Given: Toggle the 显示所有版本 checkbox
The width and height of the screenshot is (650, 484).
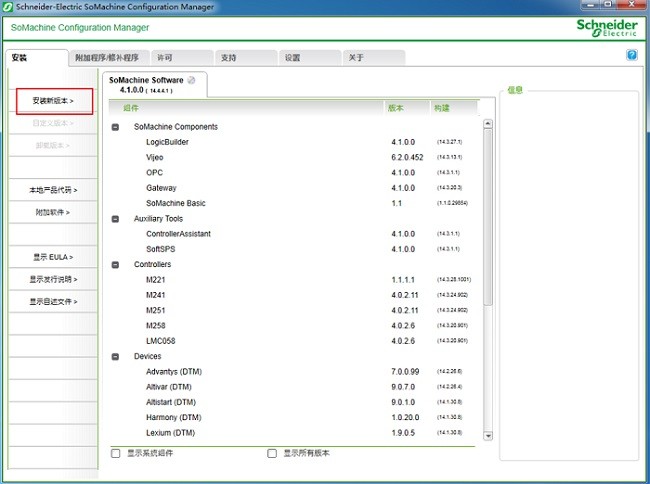Looking at the screenshot, I should [272, 453].
